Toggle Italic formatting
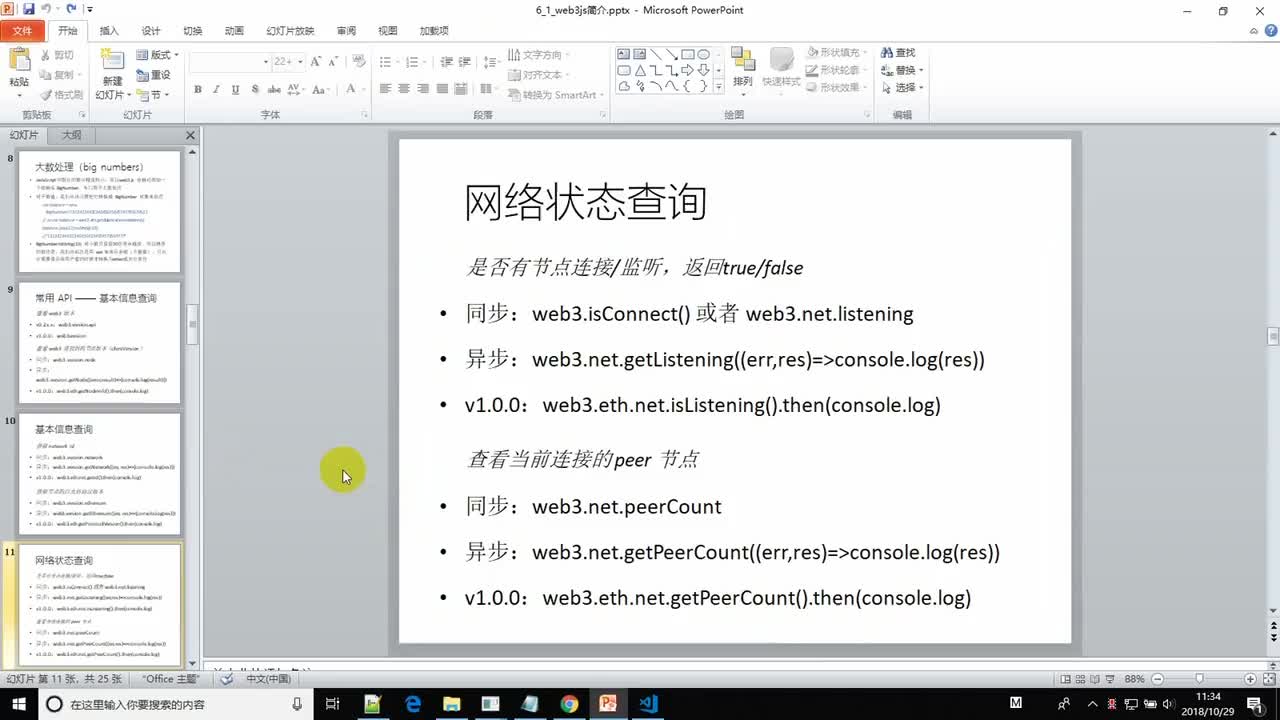The height and width of the screenshot is (720, 1280). coord(216,89)
